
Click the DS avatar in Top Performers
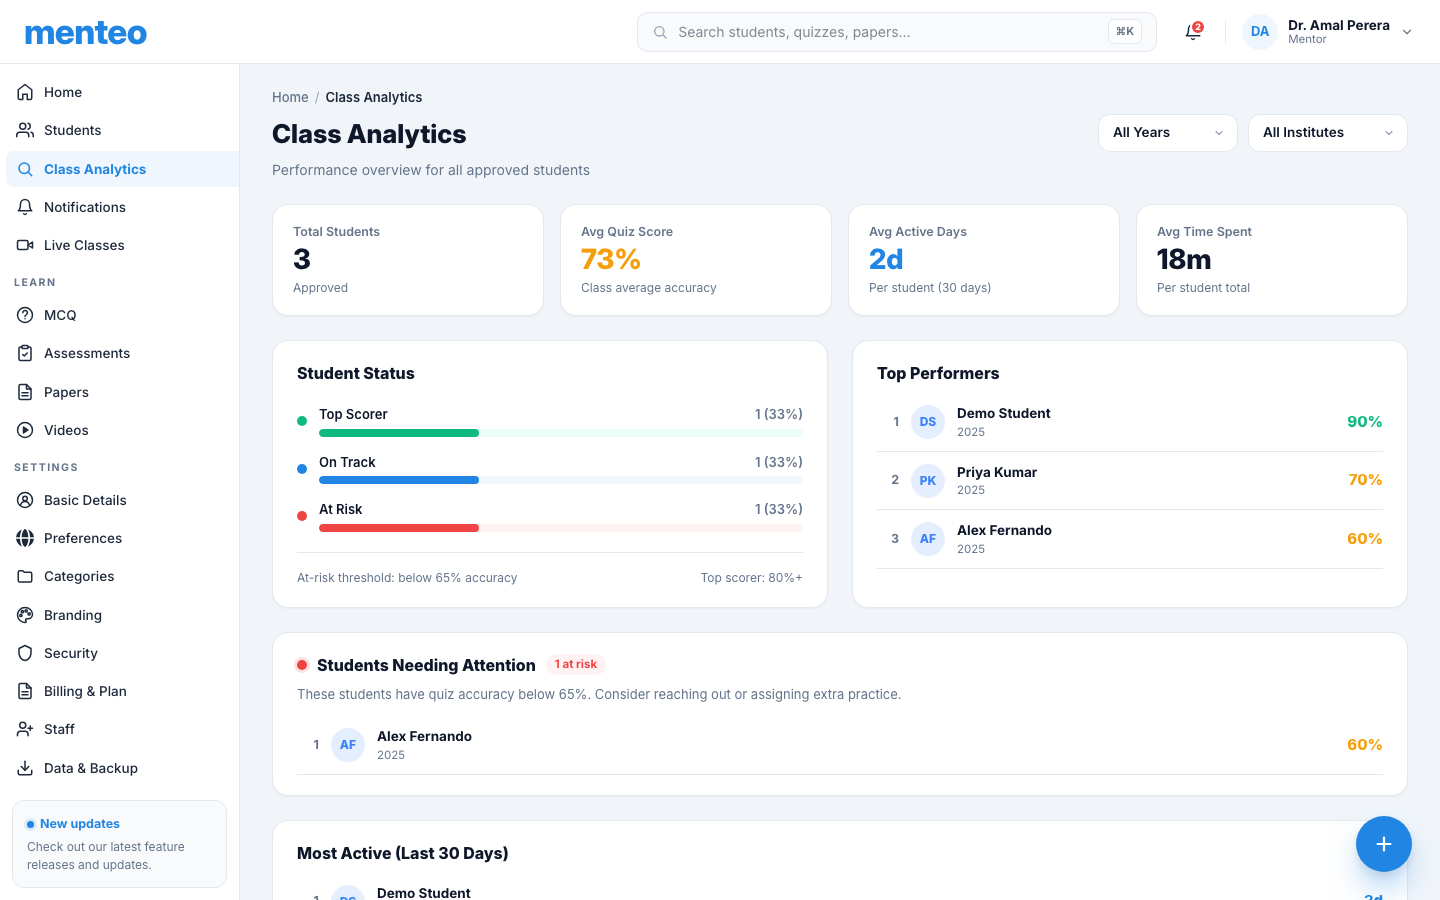click(928, 422)
